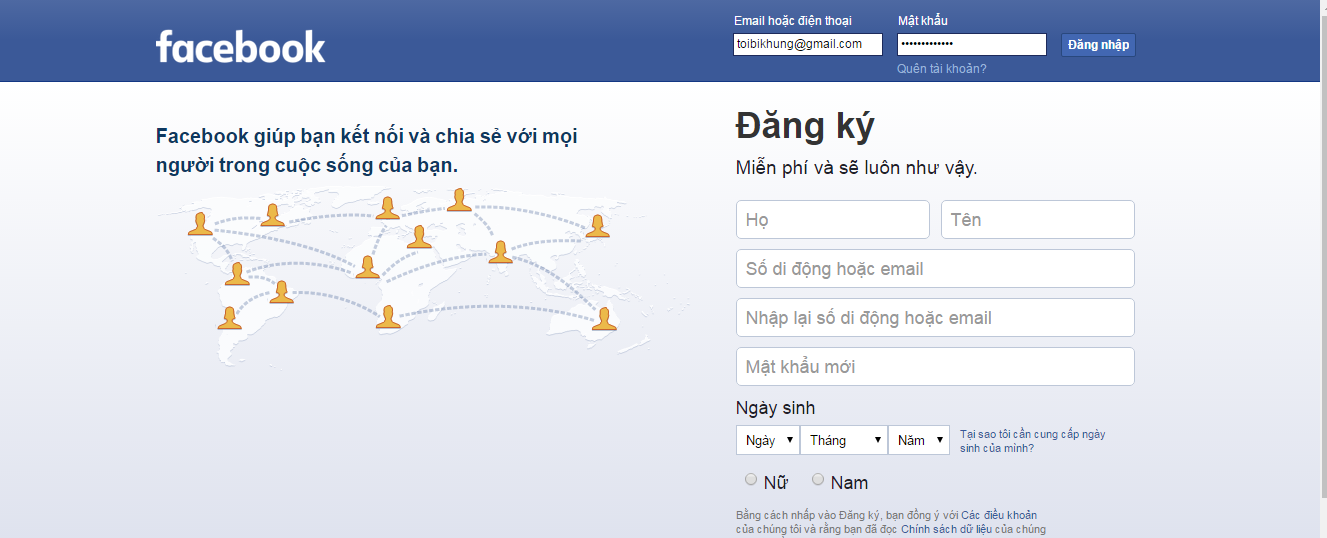Click the Tên first name input field

(1038, 219)
